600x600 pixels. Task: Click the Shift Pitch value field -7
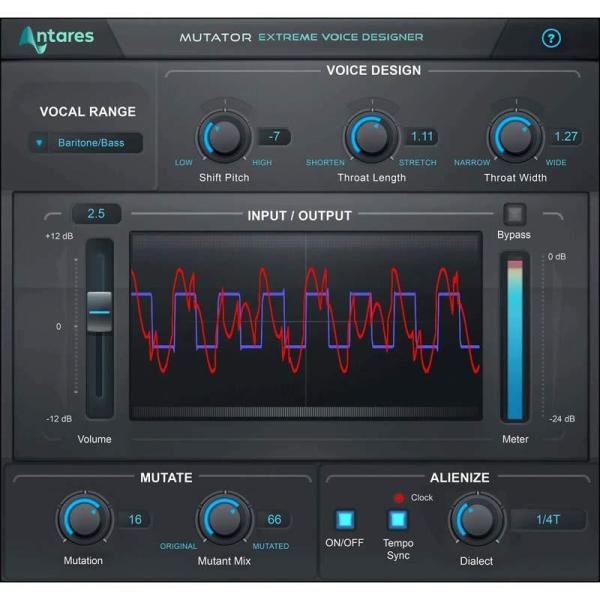pyautogui.click(x=273, y=136)
